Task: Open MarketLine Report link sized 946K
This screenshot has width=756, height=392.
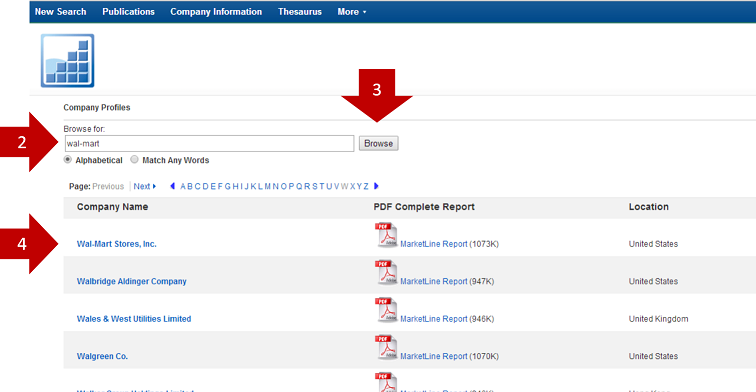Action: pyautogui.click(x=433, y=319)
